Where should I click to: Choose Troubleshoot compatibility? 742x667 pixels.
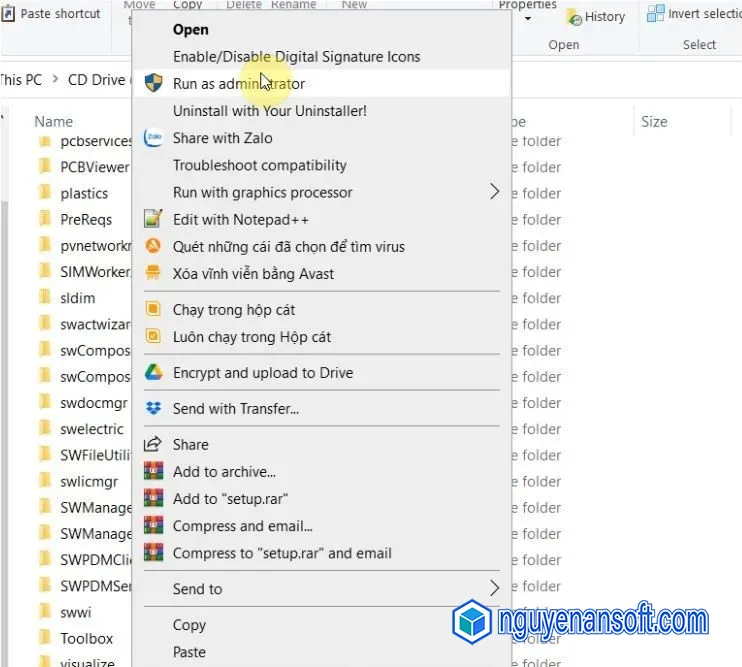260,165
